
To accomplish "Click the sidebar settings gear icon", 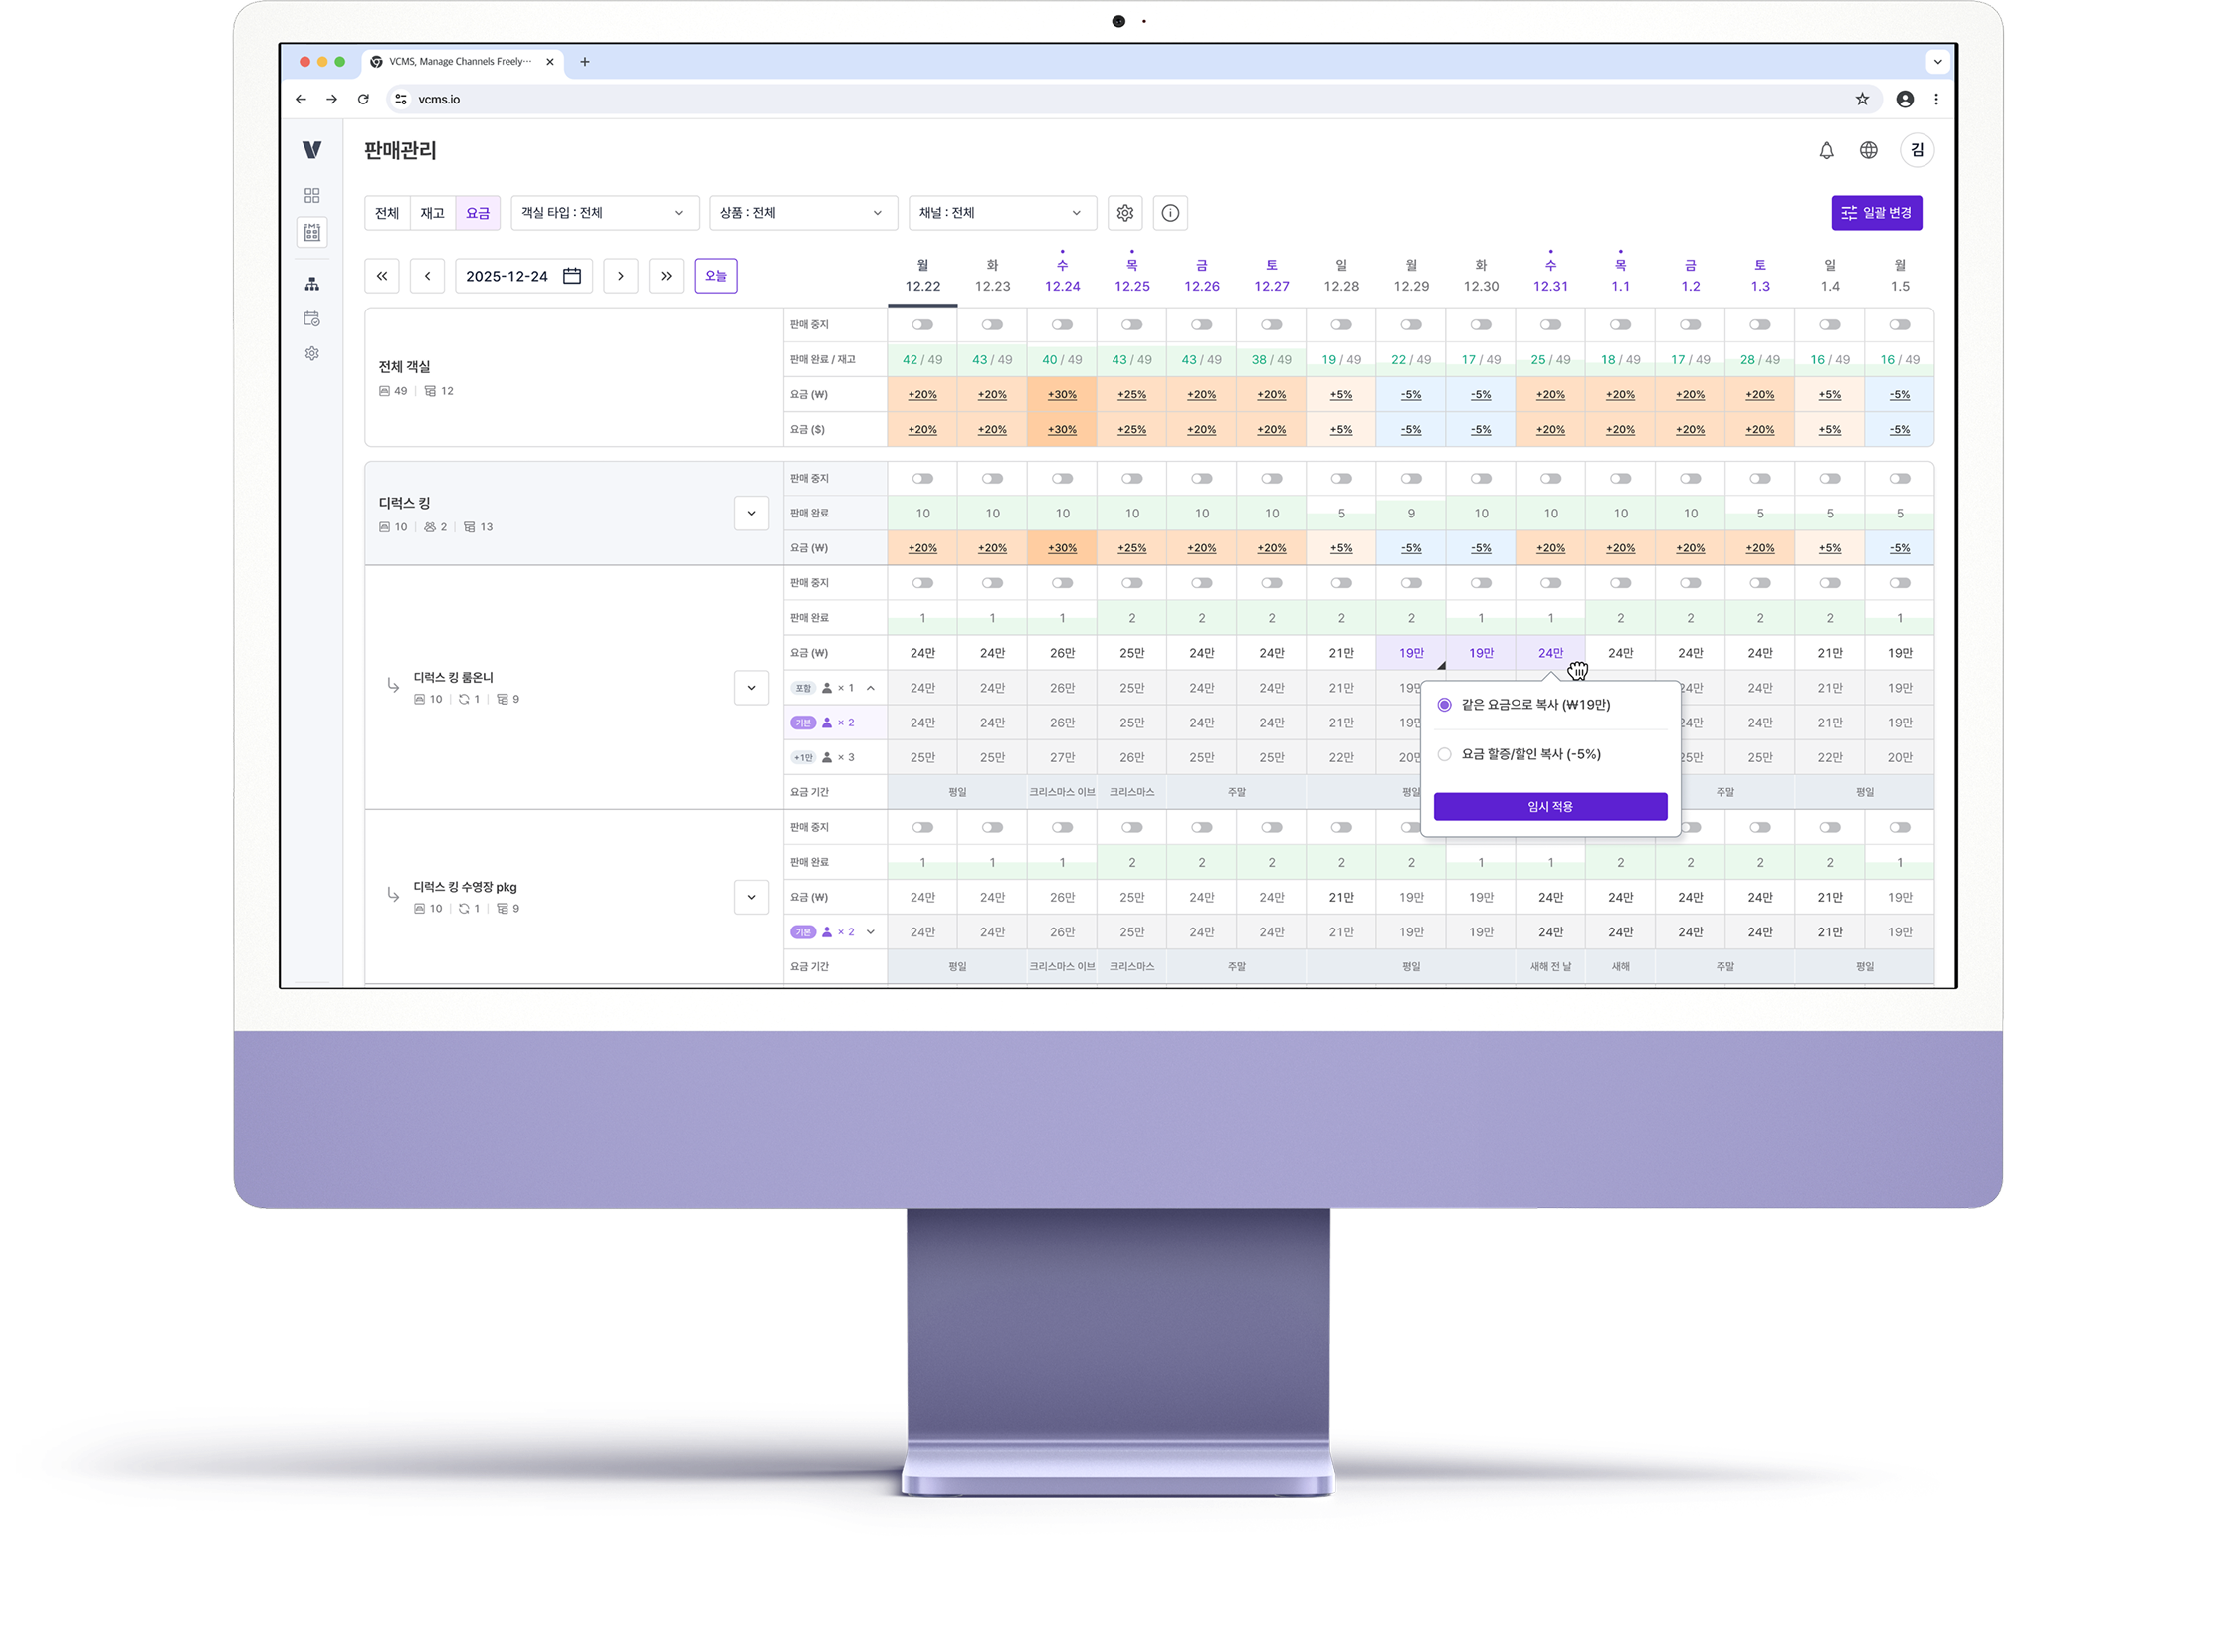I will pyautogui.click(x=312, y=354).
